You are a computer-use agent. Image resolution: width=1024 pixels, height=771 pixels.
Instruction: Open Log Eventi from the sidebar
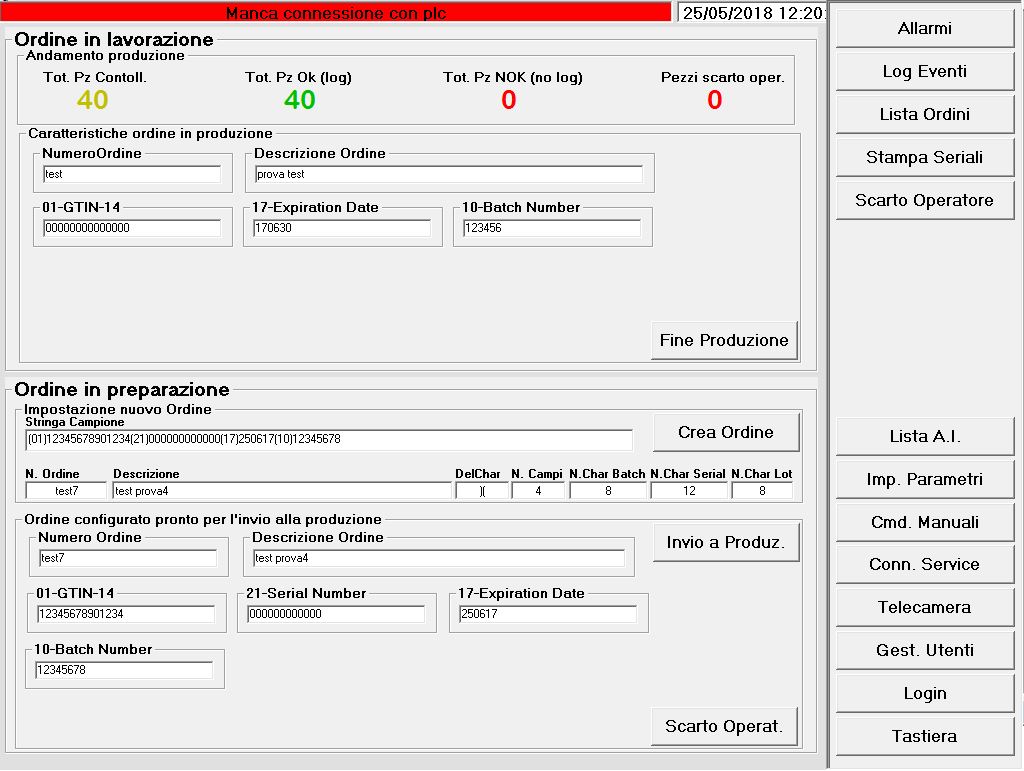pyautogui.click(x=924, y=71)
